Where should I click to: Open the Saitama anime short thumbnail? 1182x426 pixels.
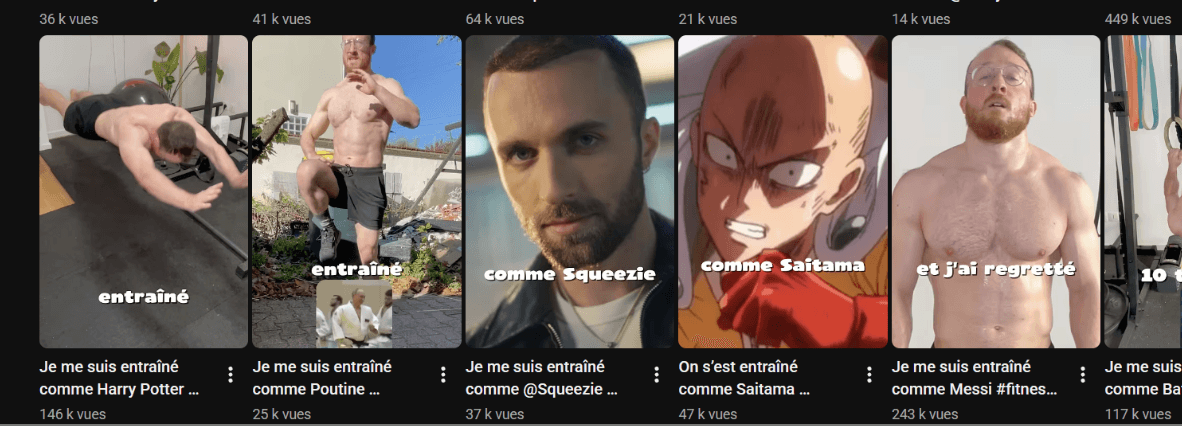pyautogui.click(x=782, y=192)
